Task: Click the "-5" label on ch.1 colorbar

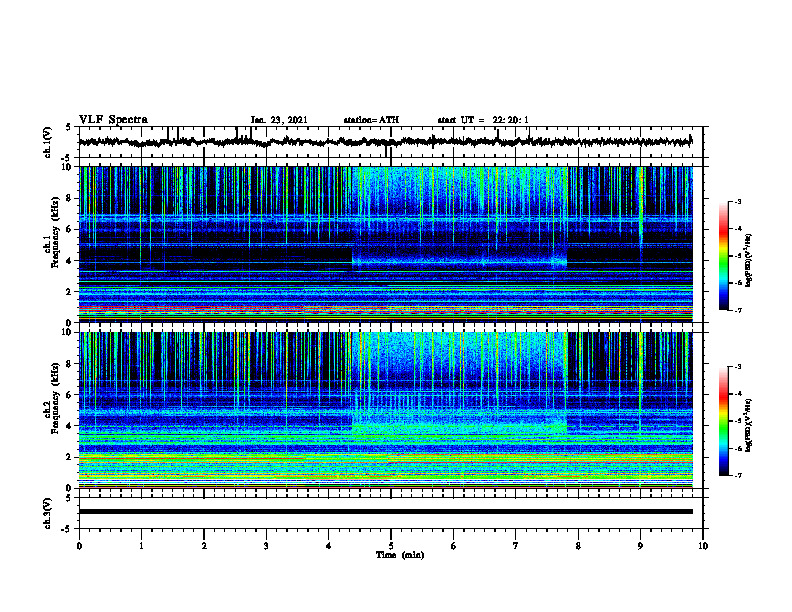Action: [737, 256]
